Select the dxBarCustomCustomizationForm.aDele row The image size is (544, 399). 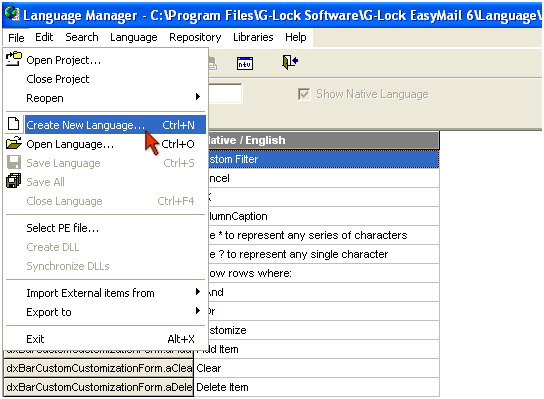click(x=99, y=387)
